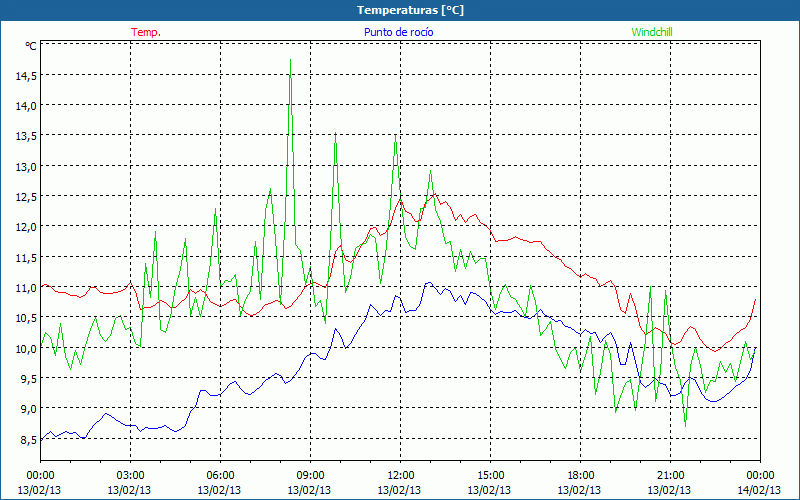The width and height of the screenshot is (800, 500).
Task: Click the °C unit label on y-axis
Action: click(31, 46)
